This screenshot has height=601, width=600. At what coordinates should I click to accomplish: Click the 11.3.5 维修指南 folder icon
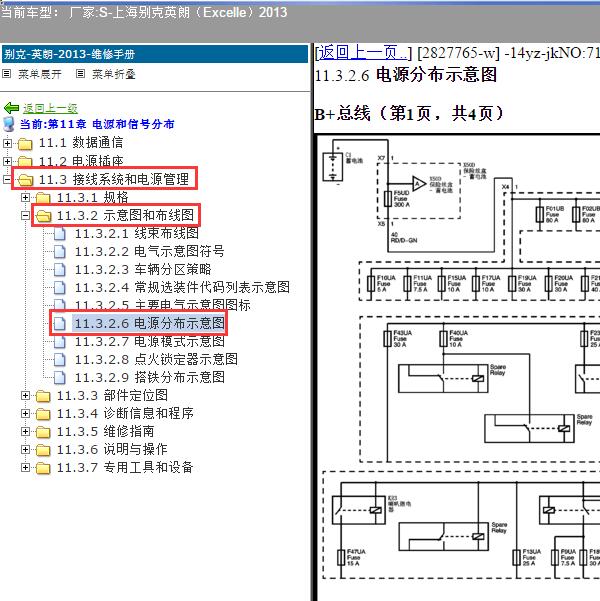(x=43, y=432)
